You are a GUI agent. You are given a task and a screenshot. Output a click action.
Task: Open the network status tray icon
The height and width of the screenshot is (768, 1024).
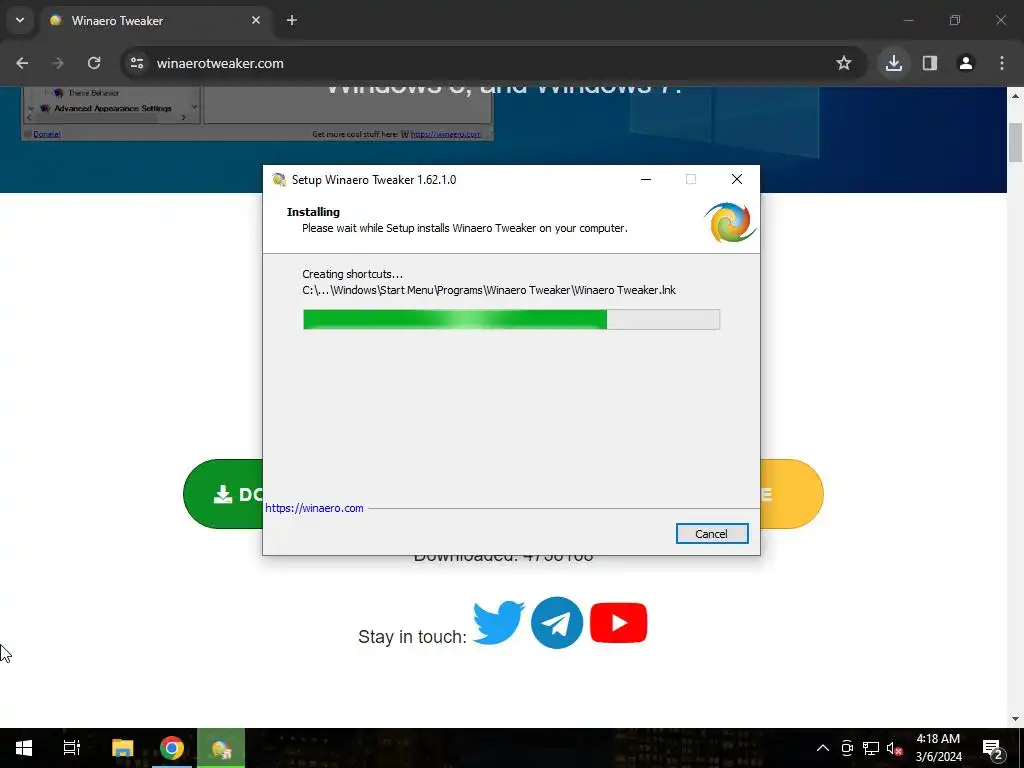pyautogui.click(x=871, y=748)
